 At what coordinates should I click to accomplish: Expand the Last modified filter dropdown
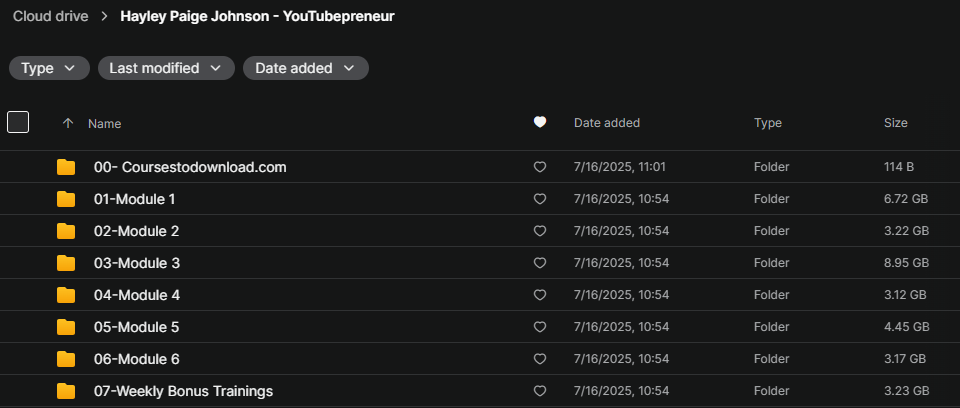pos(166,68)
